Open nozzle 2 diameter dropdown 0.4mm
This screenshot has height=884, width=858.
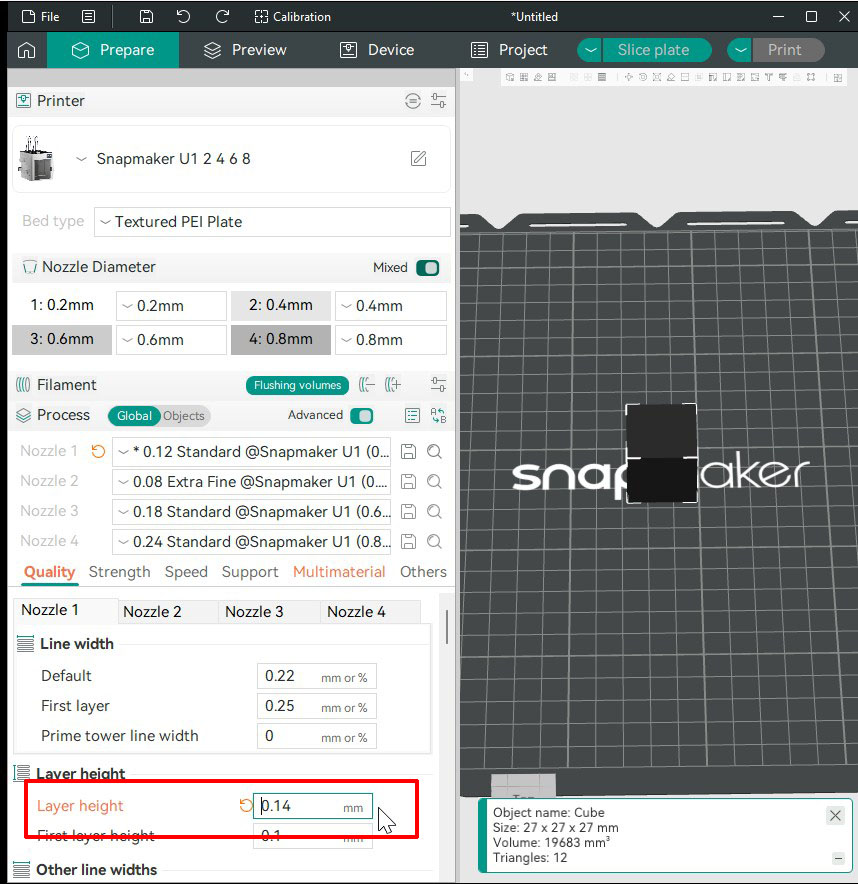[391, 306]
